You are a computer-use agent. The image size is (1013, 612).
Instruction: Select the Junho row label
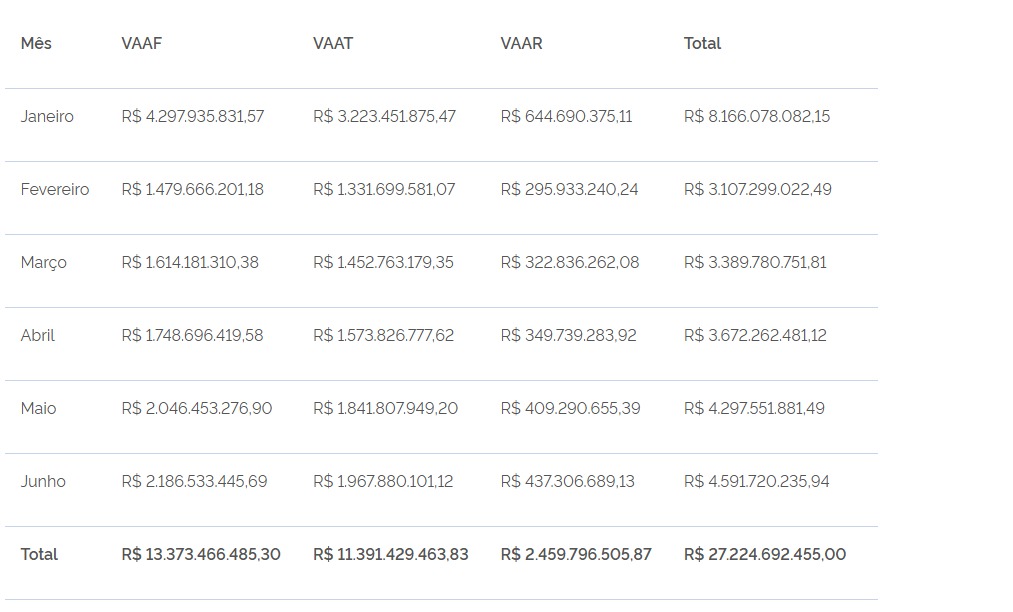tap(43, 481)
